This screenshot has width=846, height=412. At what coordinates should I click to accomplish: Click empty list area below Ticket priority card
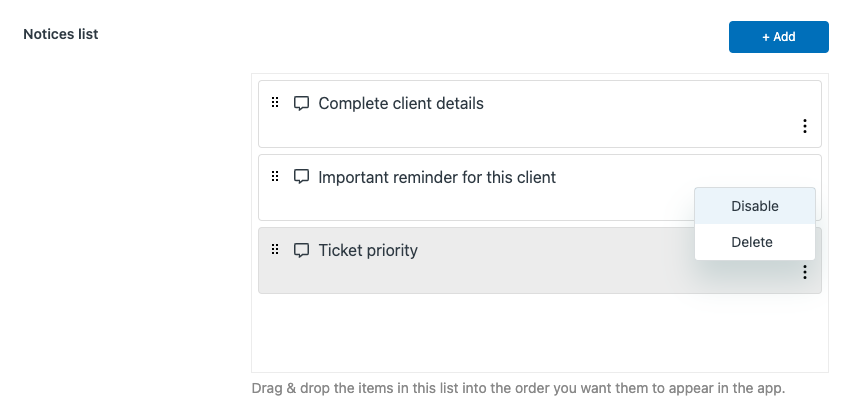coord(540,332)
